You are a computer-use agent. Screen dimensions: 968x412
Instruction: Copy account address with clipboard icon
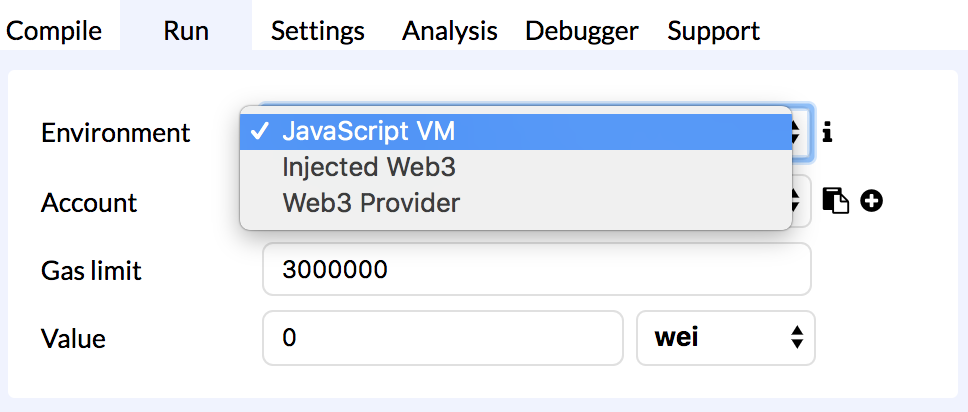835,201
